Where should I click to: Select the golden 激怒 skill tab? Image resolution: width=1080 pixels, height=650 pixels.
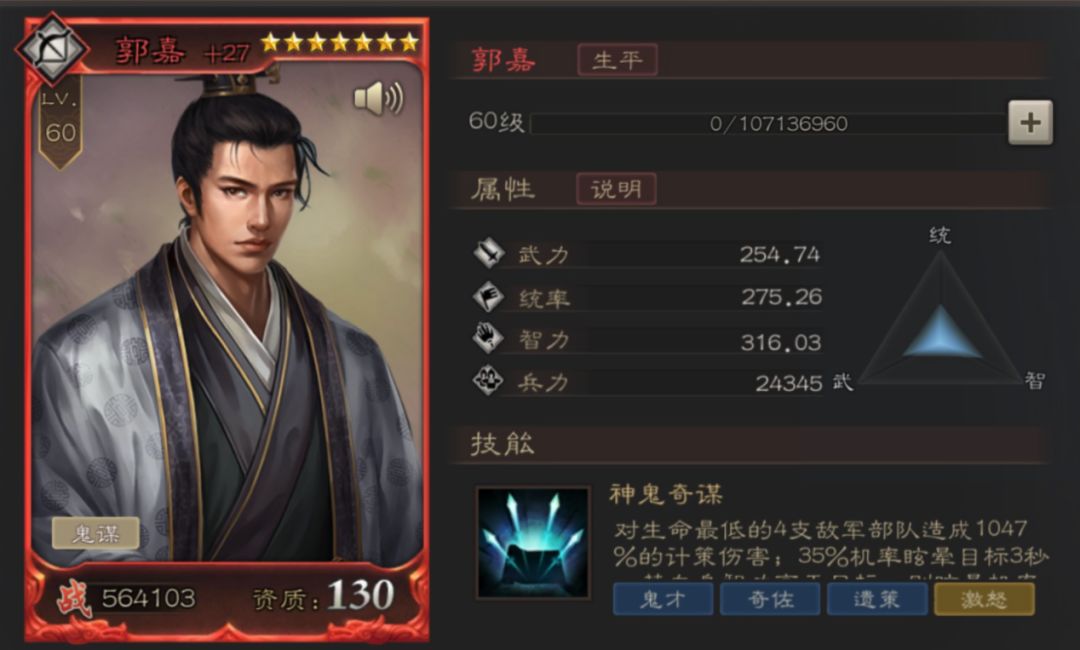pyautogui.click(x=984, y=599)
